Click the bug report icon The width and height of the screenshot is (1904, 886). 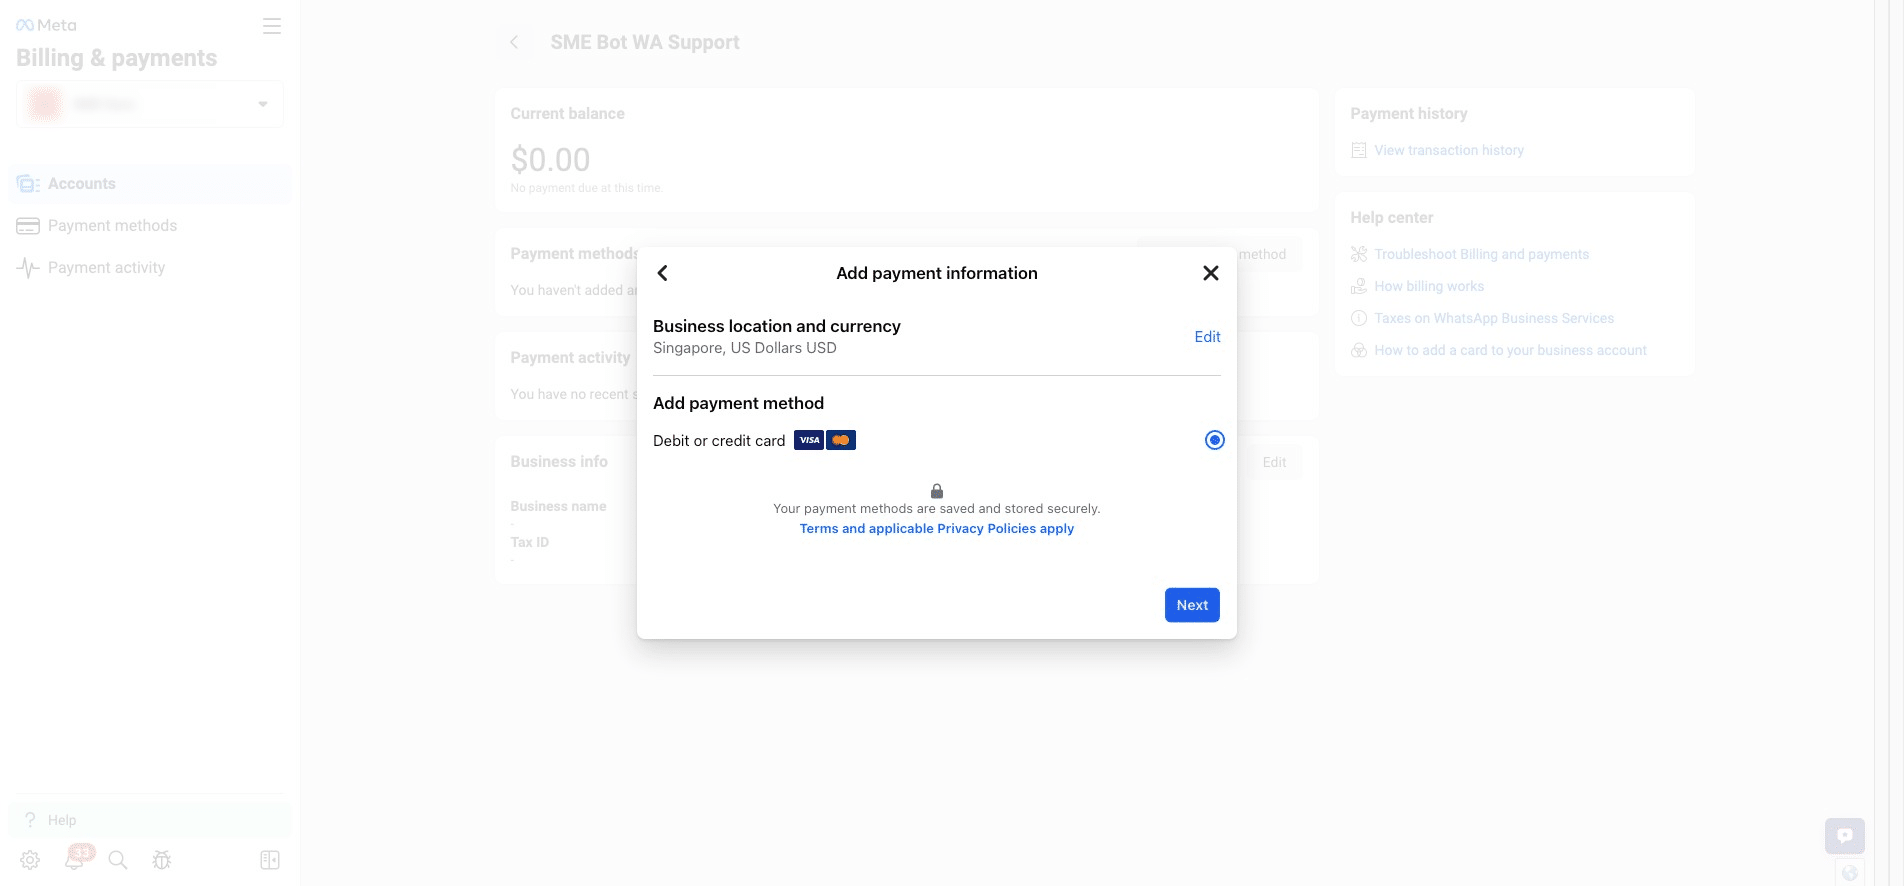coord(162,860)
